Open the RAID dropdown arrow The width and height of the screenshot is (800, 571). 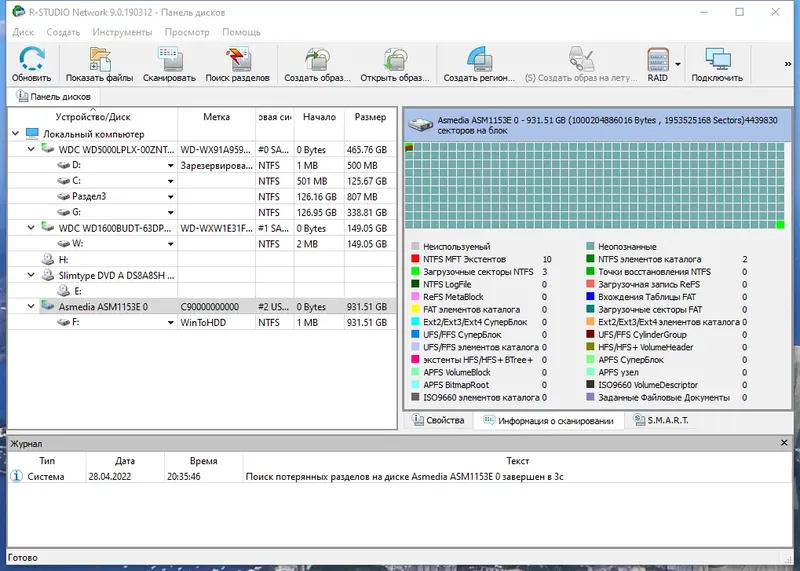(678, 64)
